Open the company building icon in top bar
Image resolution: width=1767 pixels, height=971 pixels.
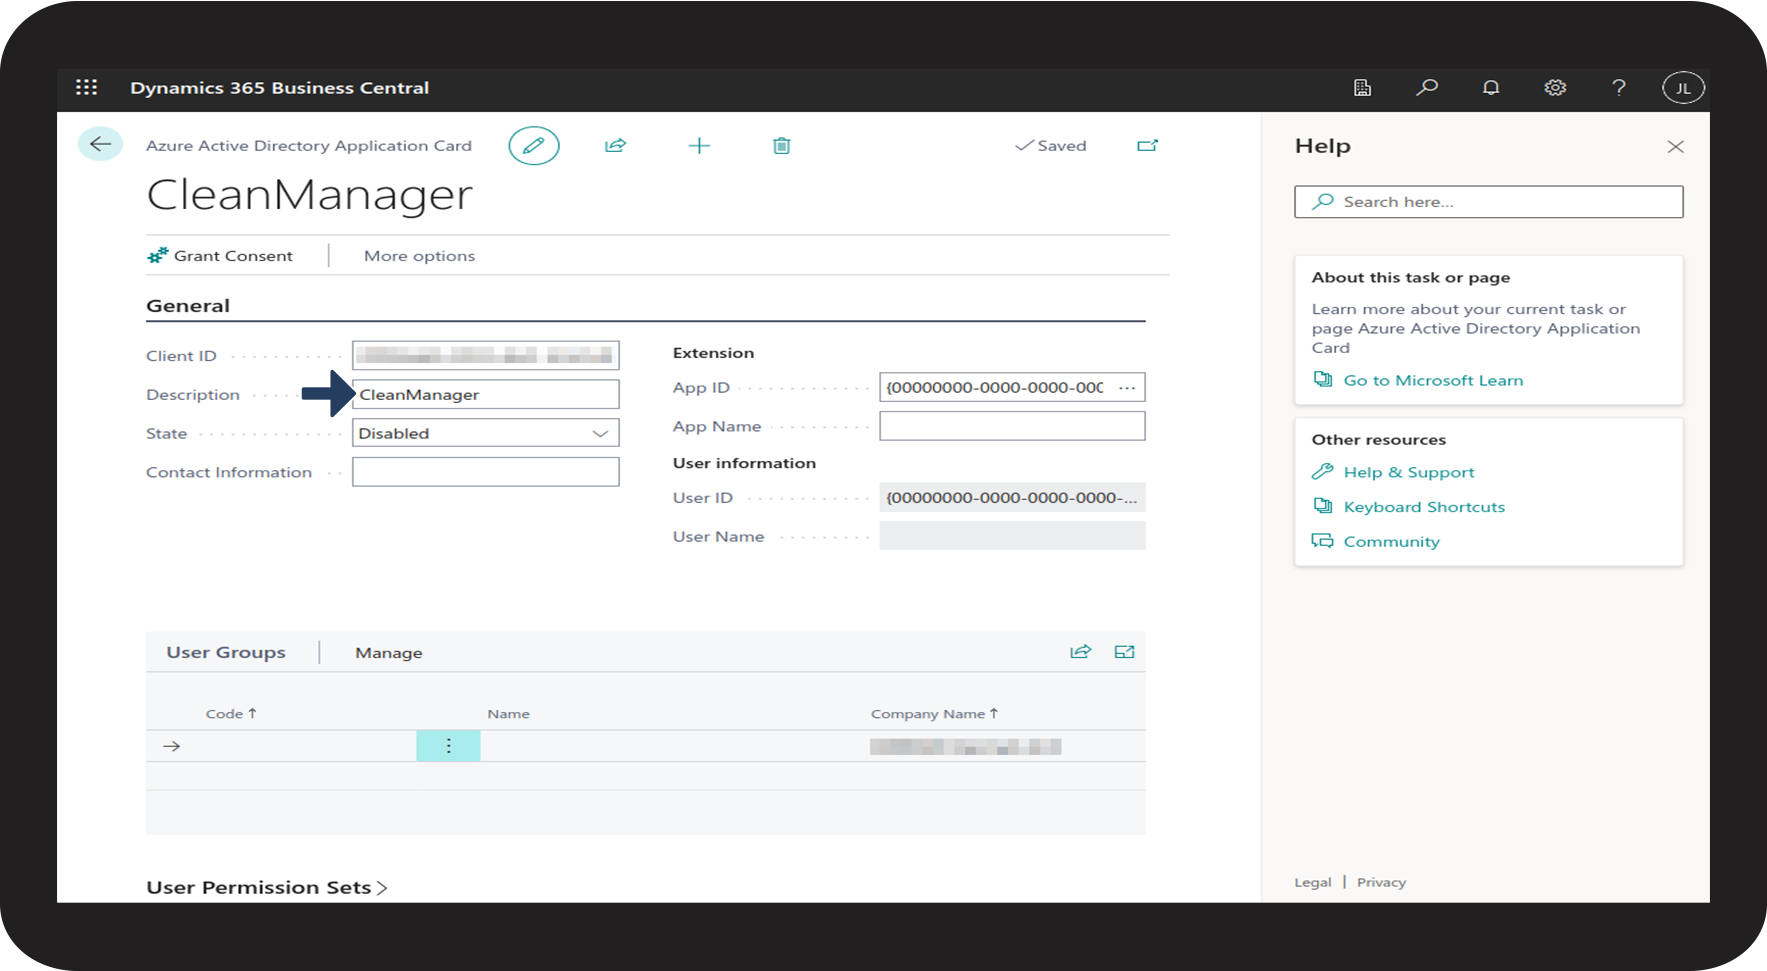coord(1362,87)
